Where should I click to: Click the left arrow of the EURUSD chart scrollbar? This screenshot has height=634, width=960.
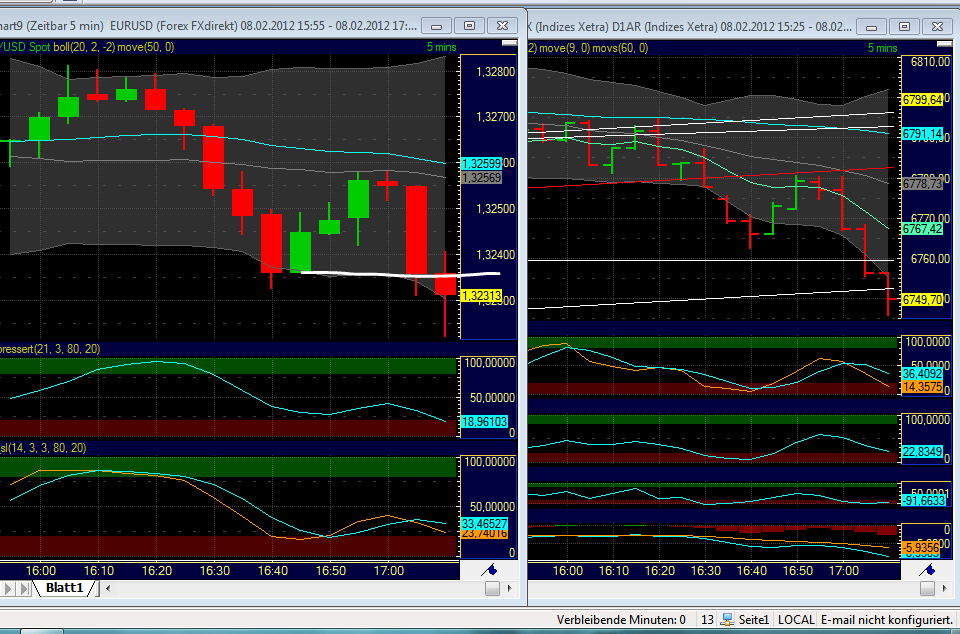pyautogui.click(x=106, y=589)
